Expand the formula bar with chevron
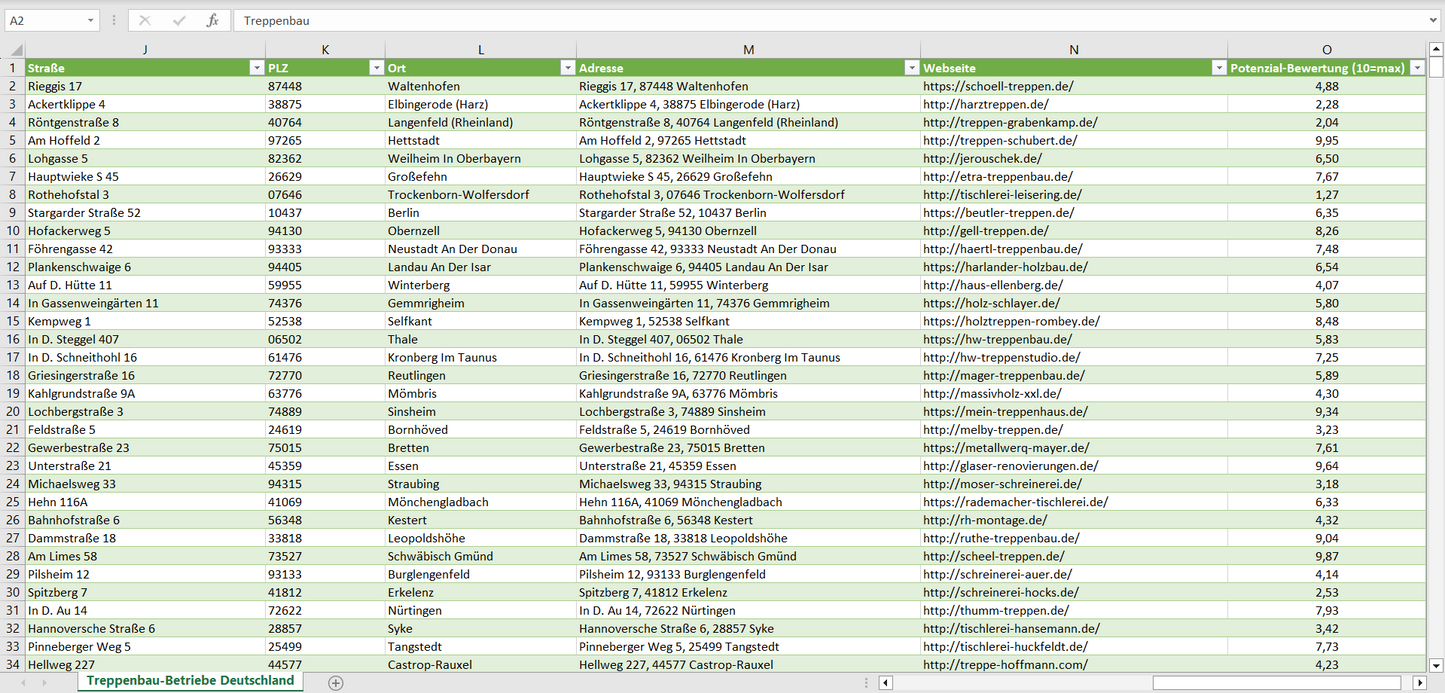Viewport: 1445px width, 693px height. click(x=1434, y=20)
